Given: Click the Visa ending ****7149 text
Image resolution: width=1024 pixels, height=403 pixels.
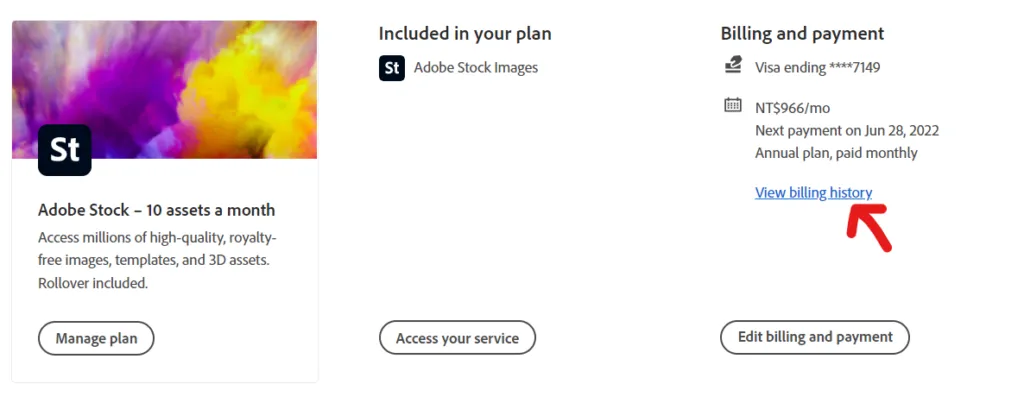Looking at the screenshot, I should point(817,68).
